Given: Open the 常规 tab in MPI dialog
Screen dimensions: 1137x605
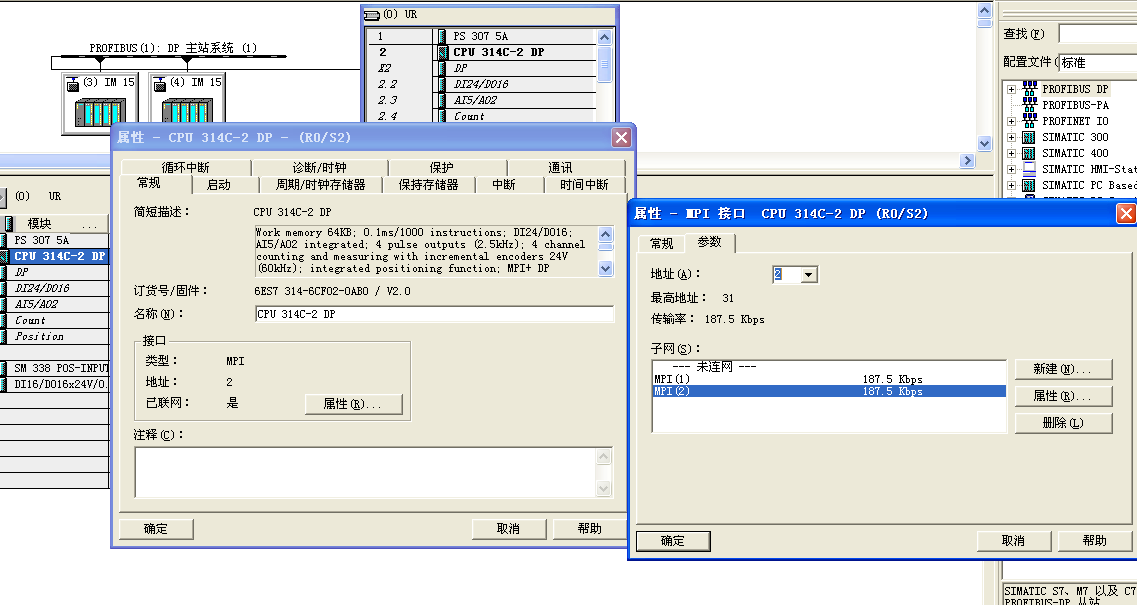Looking at the screenshot, I should (x=661, y=244).
